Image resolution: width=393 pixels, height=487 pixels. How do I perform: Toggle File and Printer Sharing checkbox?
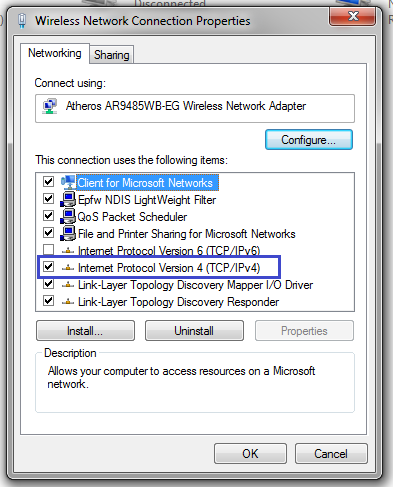click(x=48, y=233)
